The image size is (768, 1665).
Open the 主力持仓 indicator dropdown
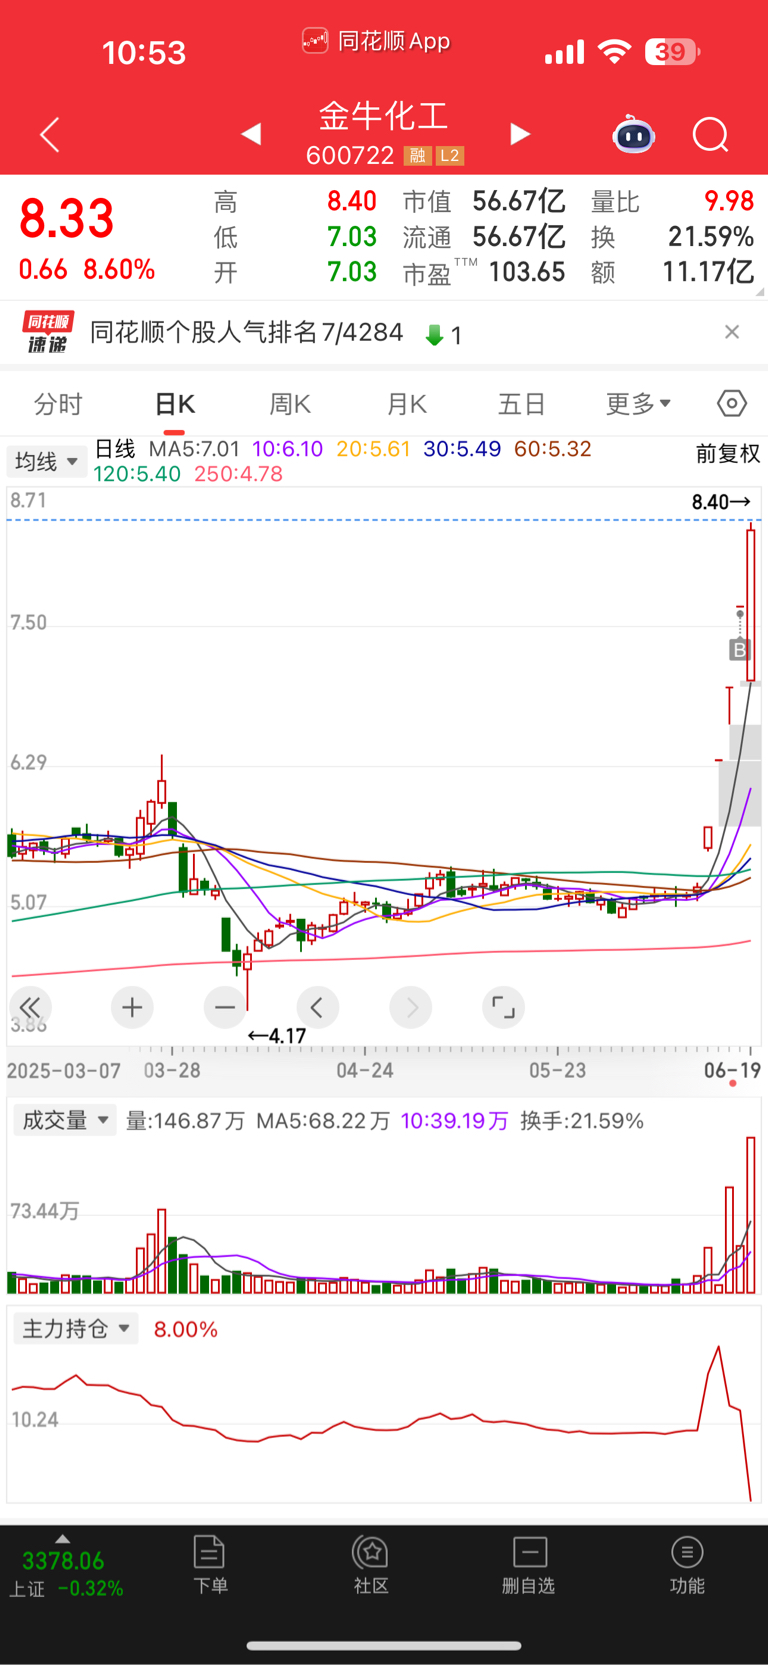coord(76,1328)
